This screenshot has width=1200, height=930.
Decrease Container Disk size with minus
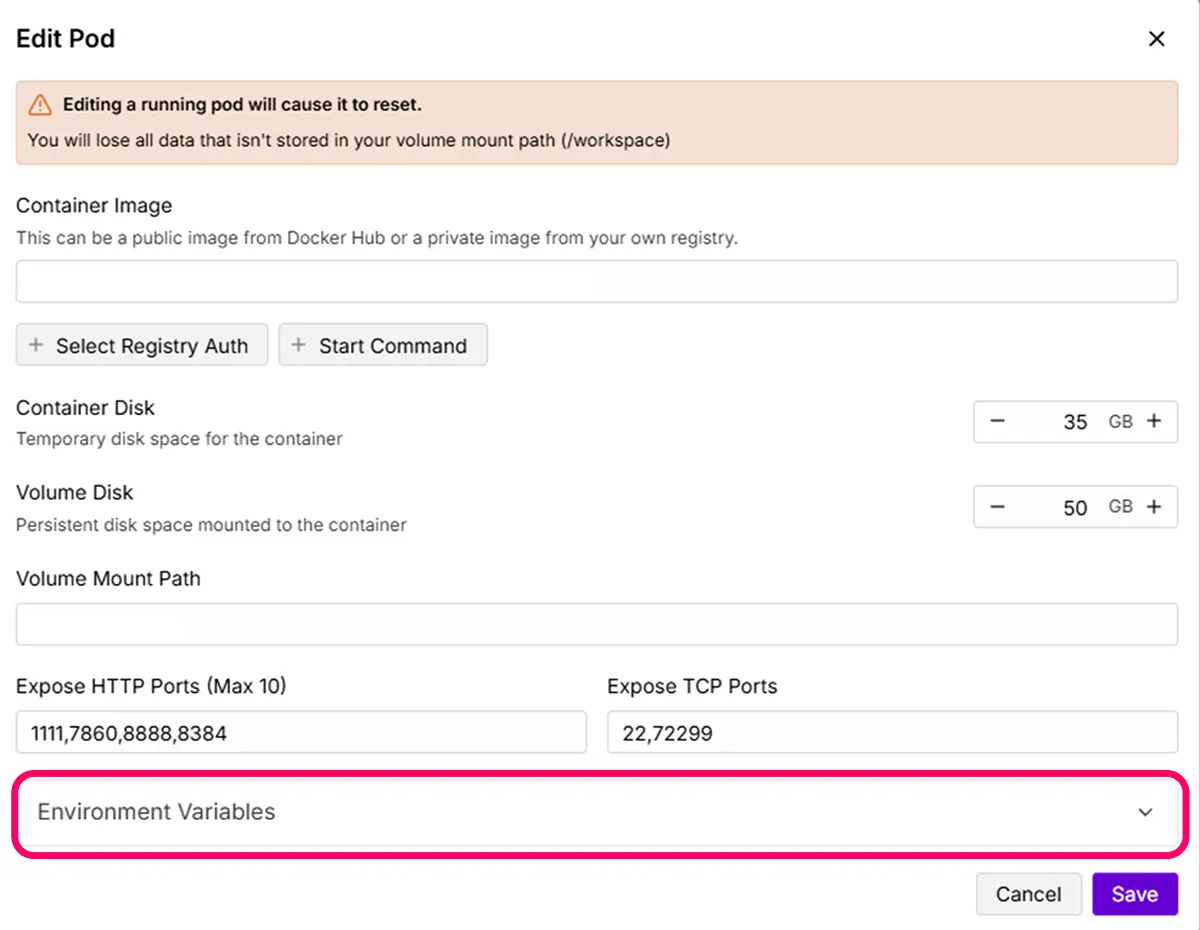click(997, 422)
